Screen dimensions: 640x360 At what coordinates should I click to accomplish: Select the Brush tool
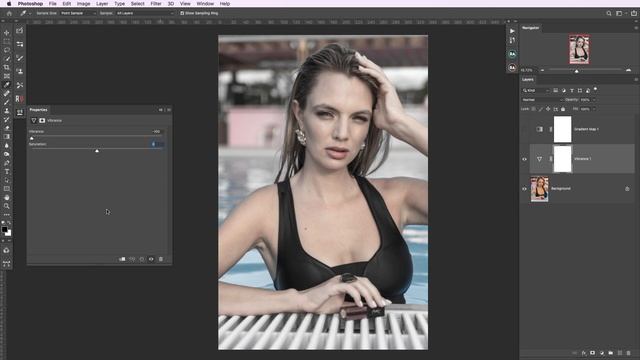point(7,102)
